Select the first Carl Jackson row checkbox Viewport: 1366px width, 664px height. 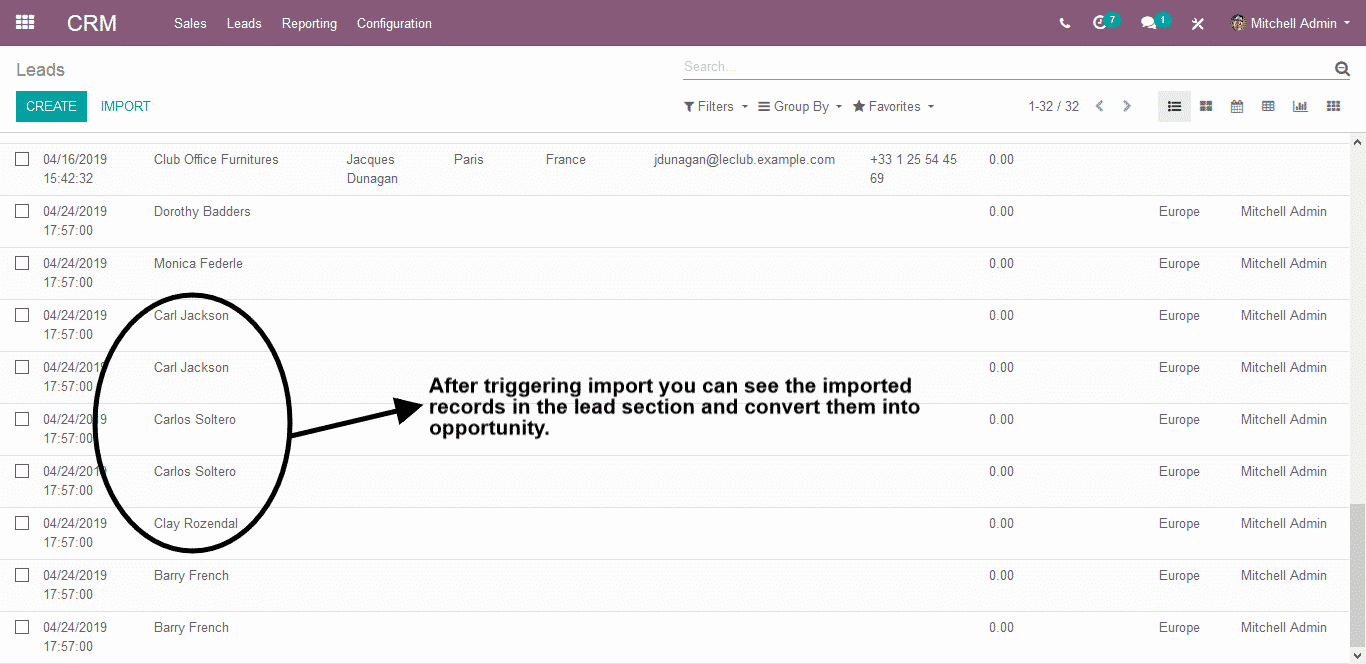click(22, 315)
